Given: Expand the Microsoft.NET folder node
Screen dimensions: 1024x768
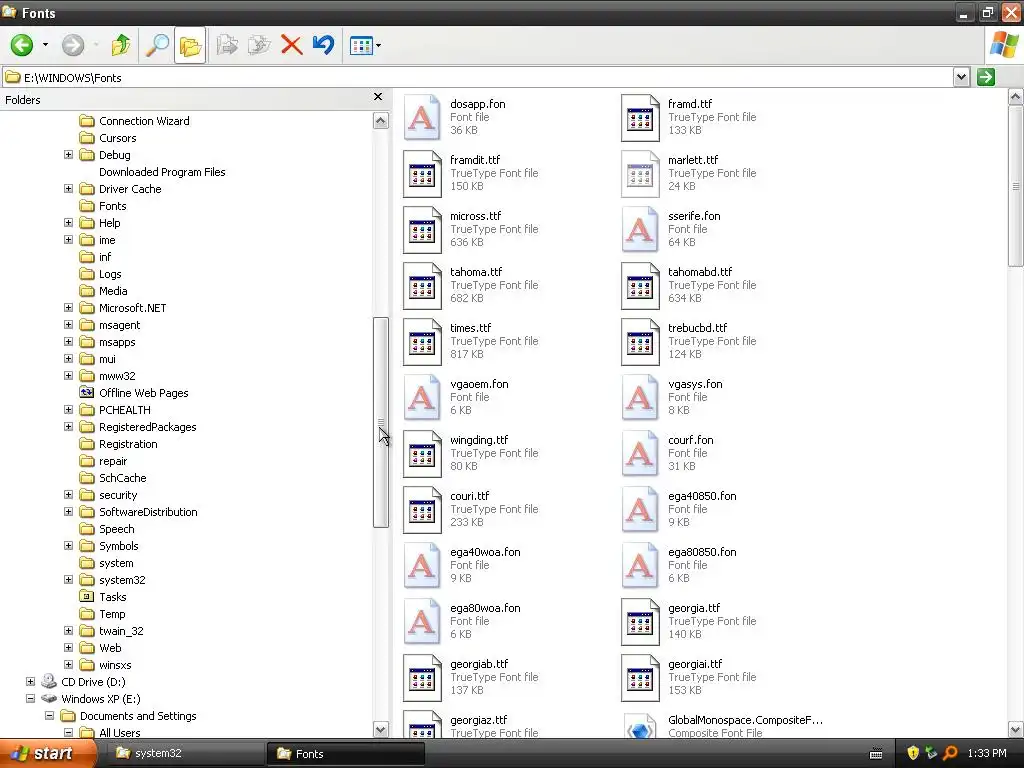Looking at the screenshot, I should 68,308.
